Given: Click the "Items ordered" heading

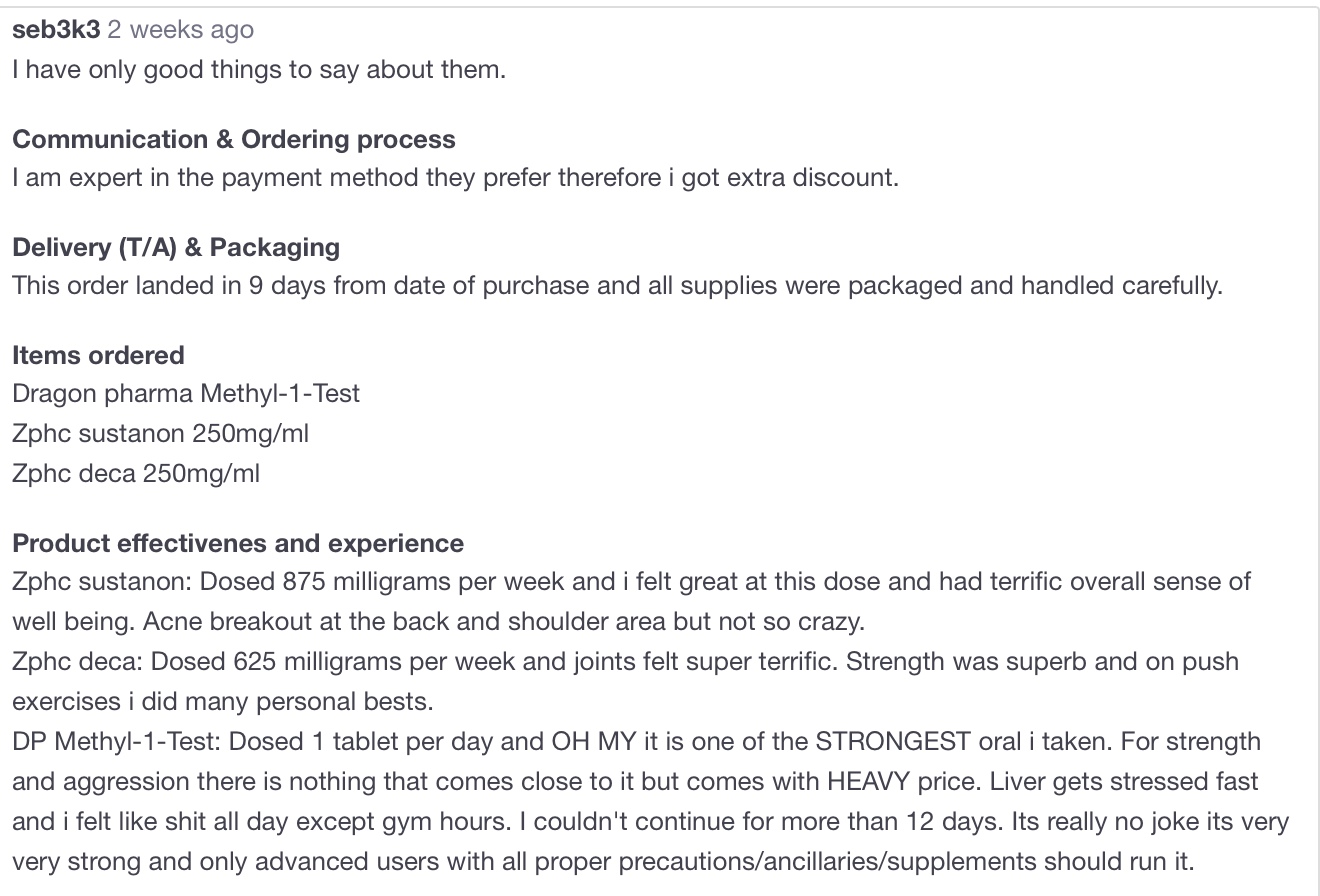Looking at the screenshot, I should (x=98, y=355).
